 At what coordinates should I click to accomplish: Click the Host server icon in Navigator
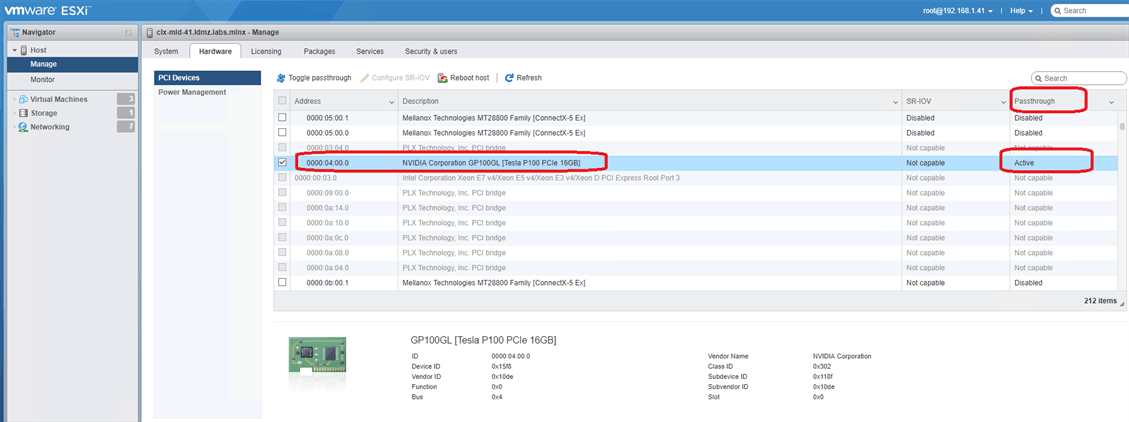click(24, 50)
